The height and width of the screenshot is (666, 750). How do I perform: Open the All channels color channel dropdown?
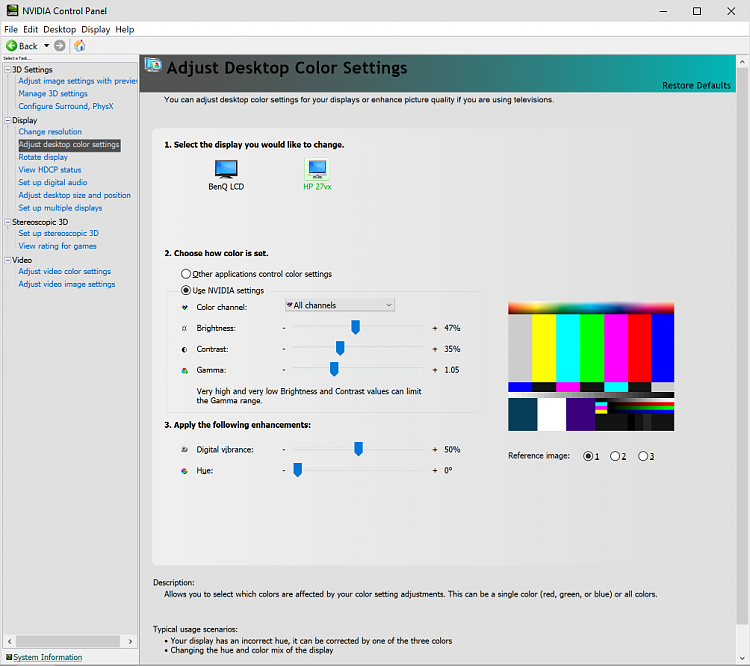(340, 305)
